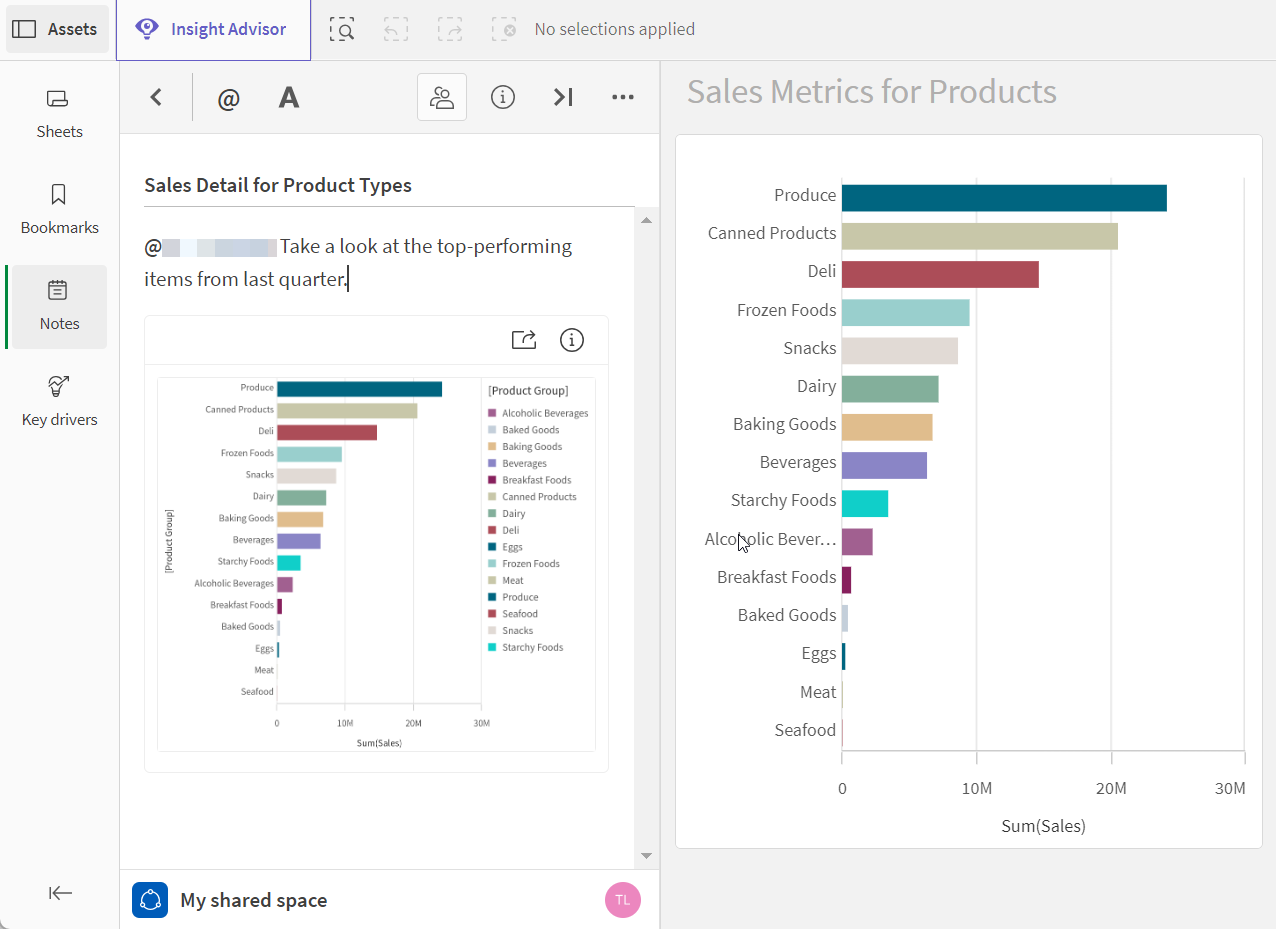Click the note scrollbar up arrow
This screenshot has height=929, width=1276.
pyautogui.click(x=646, y=220)
